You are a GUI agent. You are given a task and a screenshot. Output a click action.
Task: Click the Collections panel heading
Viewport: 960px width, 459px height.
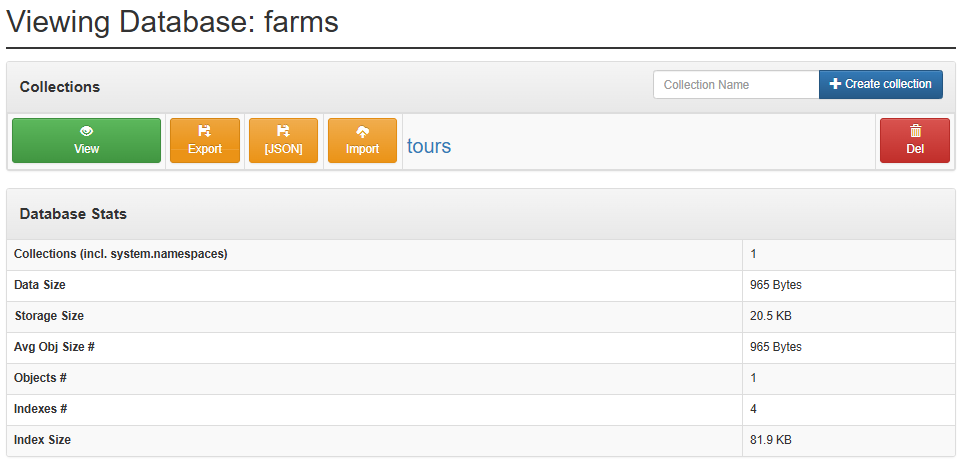tap(60, 87)
